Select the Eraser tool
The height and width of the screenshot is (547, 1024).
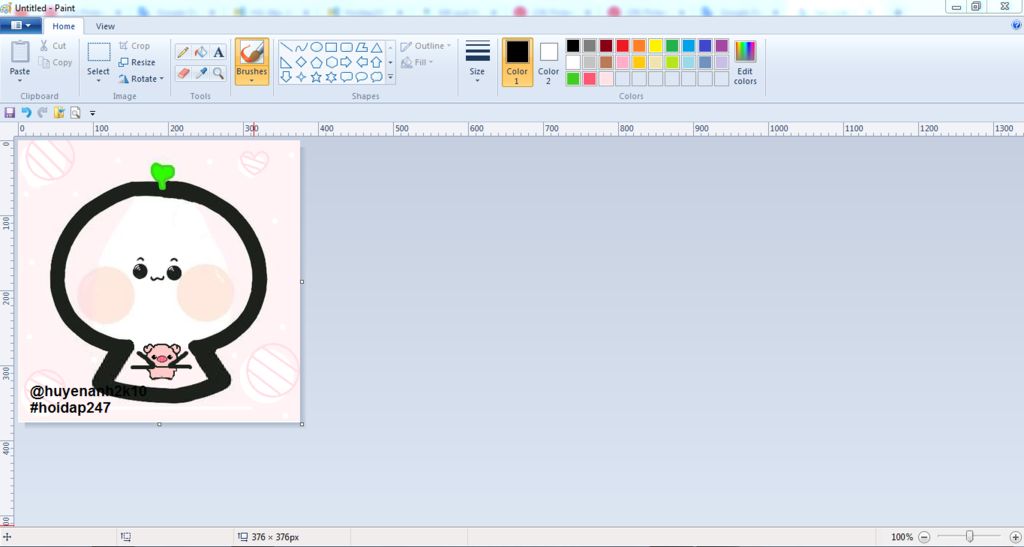pyautogui.click(x=184, y=73)
